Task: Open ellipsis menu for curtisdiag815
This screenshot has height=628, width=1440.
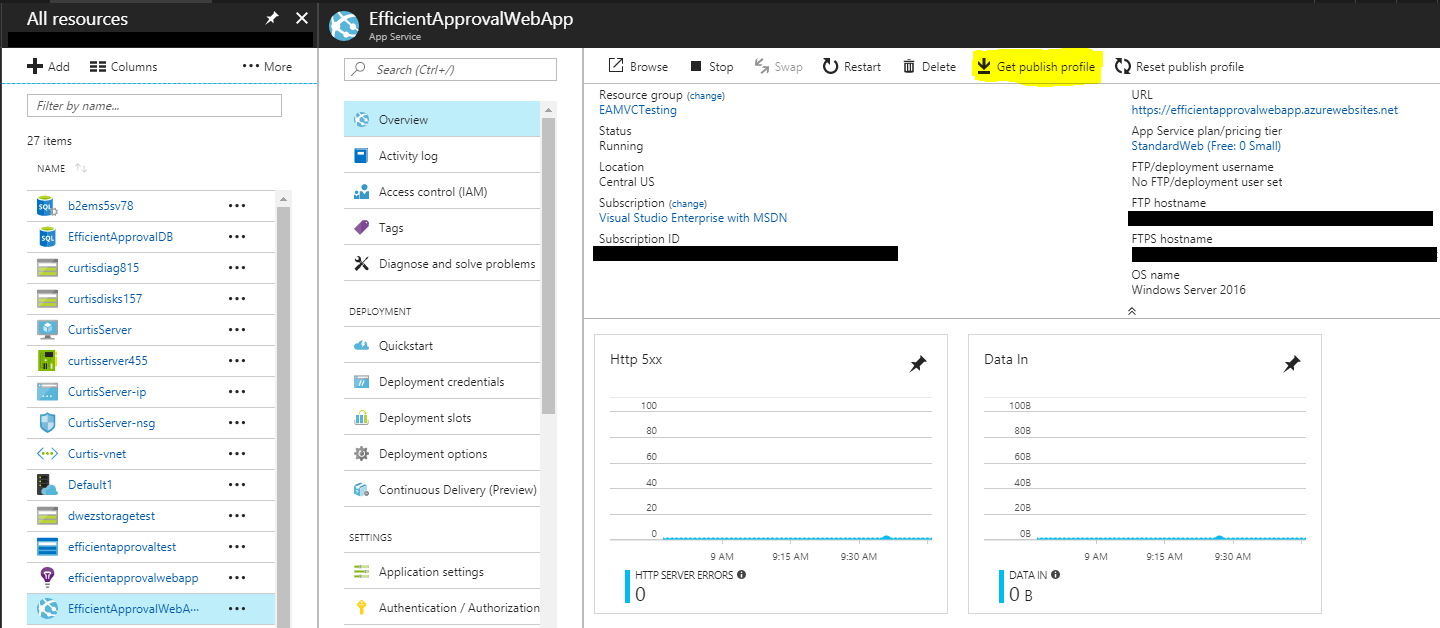Action: (x=237, y=268)
